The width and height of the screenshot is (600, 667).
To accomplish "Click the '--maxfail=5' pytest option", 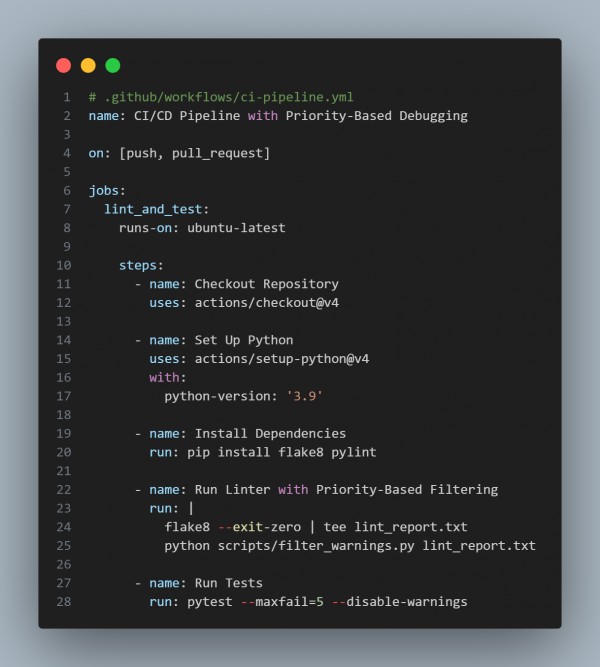I will (x=282, y=602).
